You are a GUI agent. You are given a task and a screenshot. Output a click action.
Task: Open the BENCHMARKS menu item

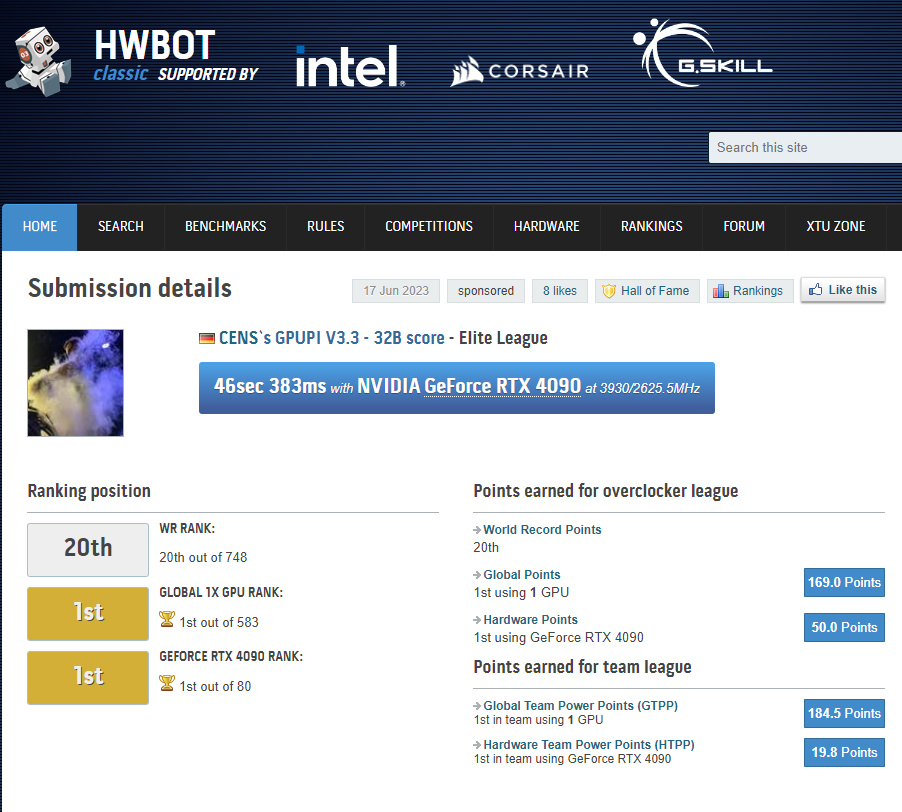click(226, 227)
